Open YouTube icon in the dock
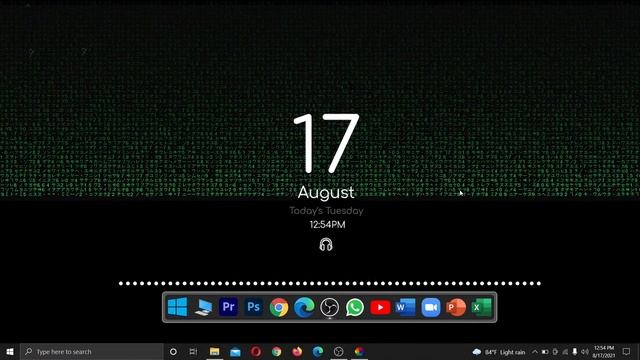The height and width of the screenshot is (360, 640). click(380, 307)
